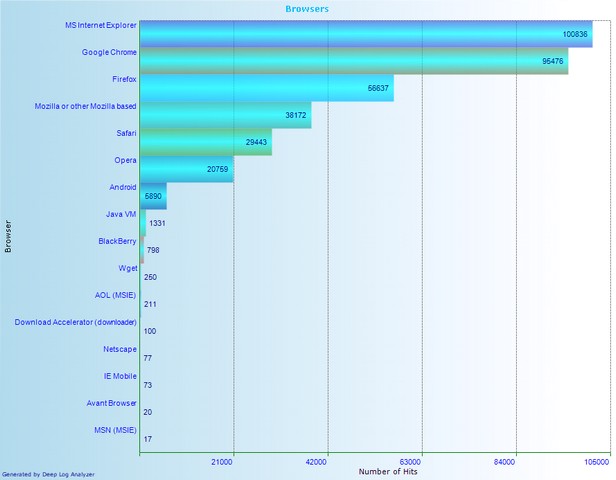The width and height of the screenshot is (616, 480).
Task: Click the 'Browsers' chart title
Action: pos(307,8)
